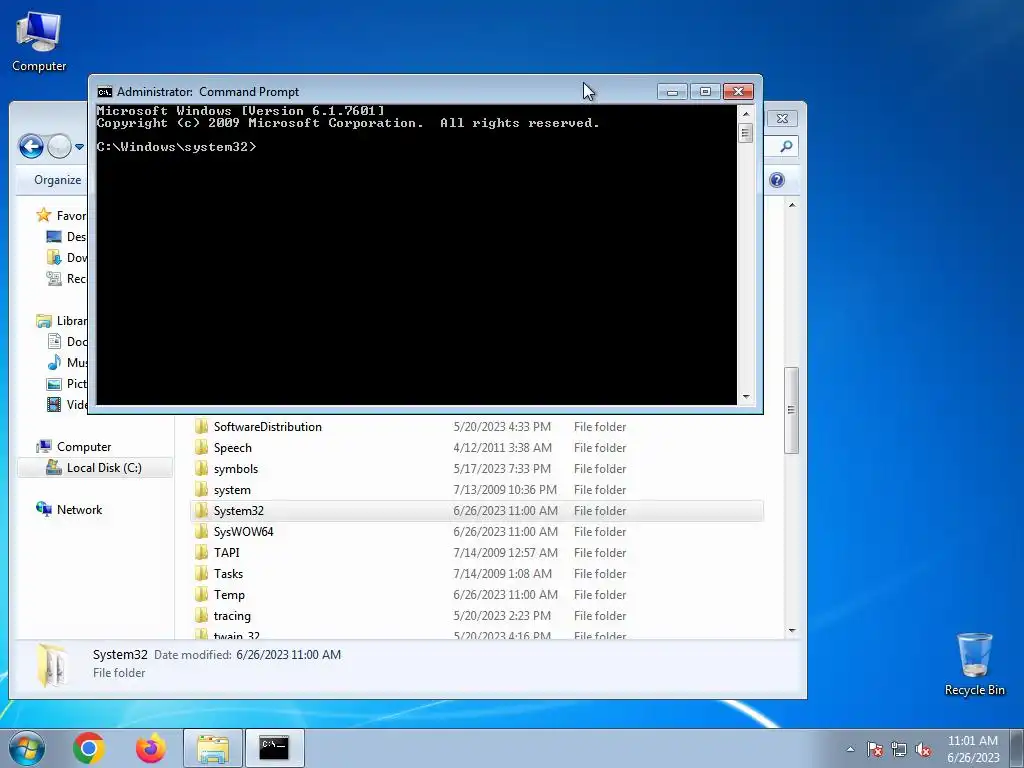Select Favorites in the navigation pane
This screenshot has height=768, width=1024.
tap(61, 216)
